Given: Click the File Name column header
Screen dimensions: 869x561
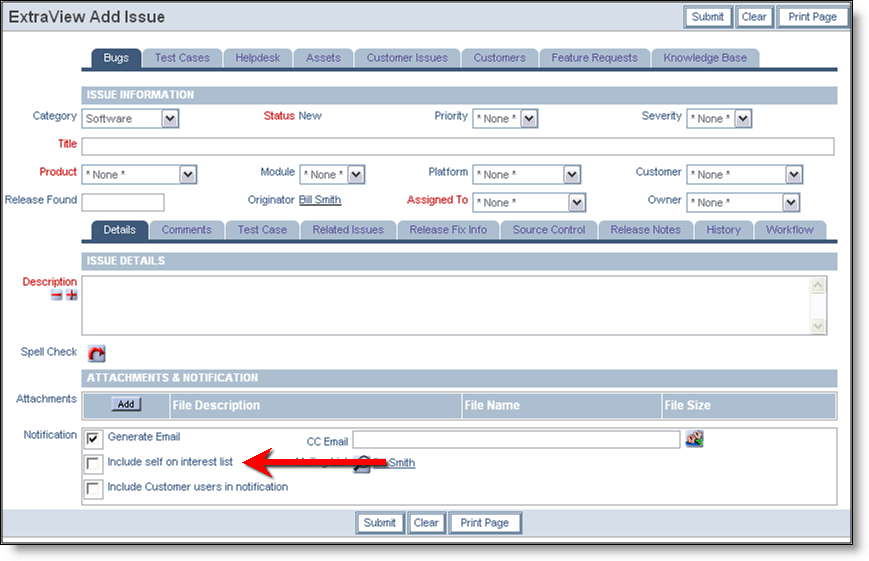Looking at the screenshot, I should (562, 405).
